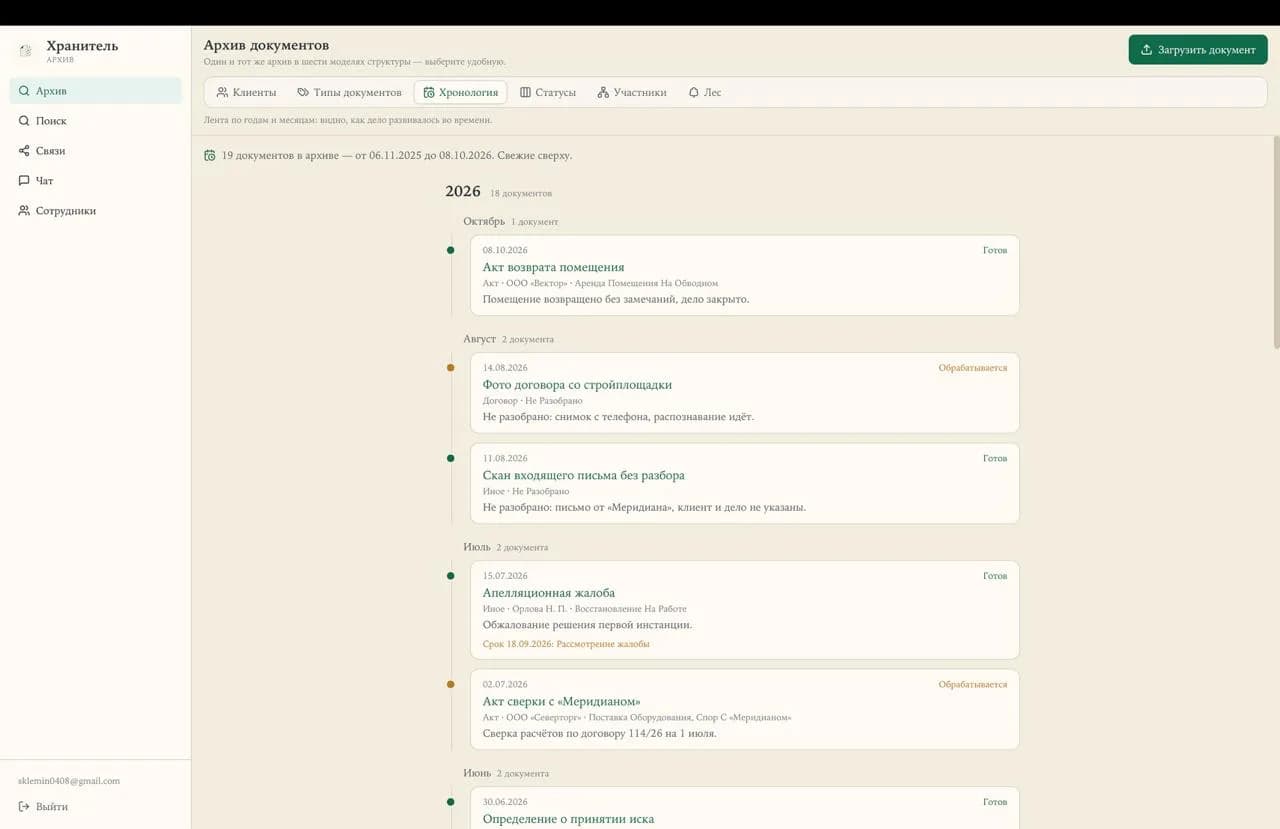This screenshot has width=1280, height=829.
Task: Click timeline dot for 02.07.2026 entry
Action: [450, 685]
